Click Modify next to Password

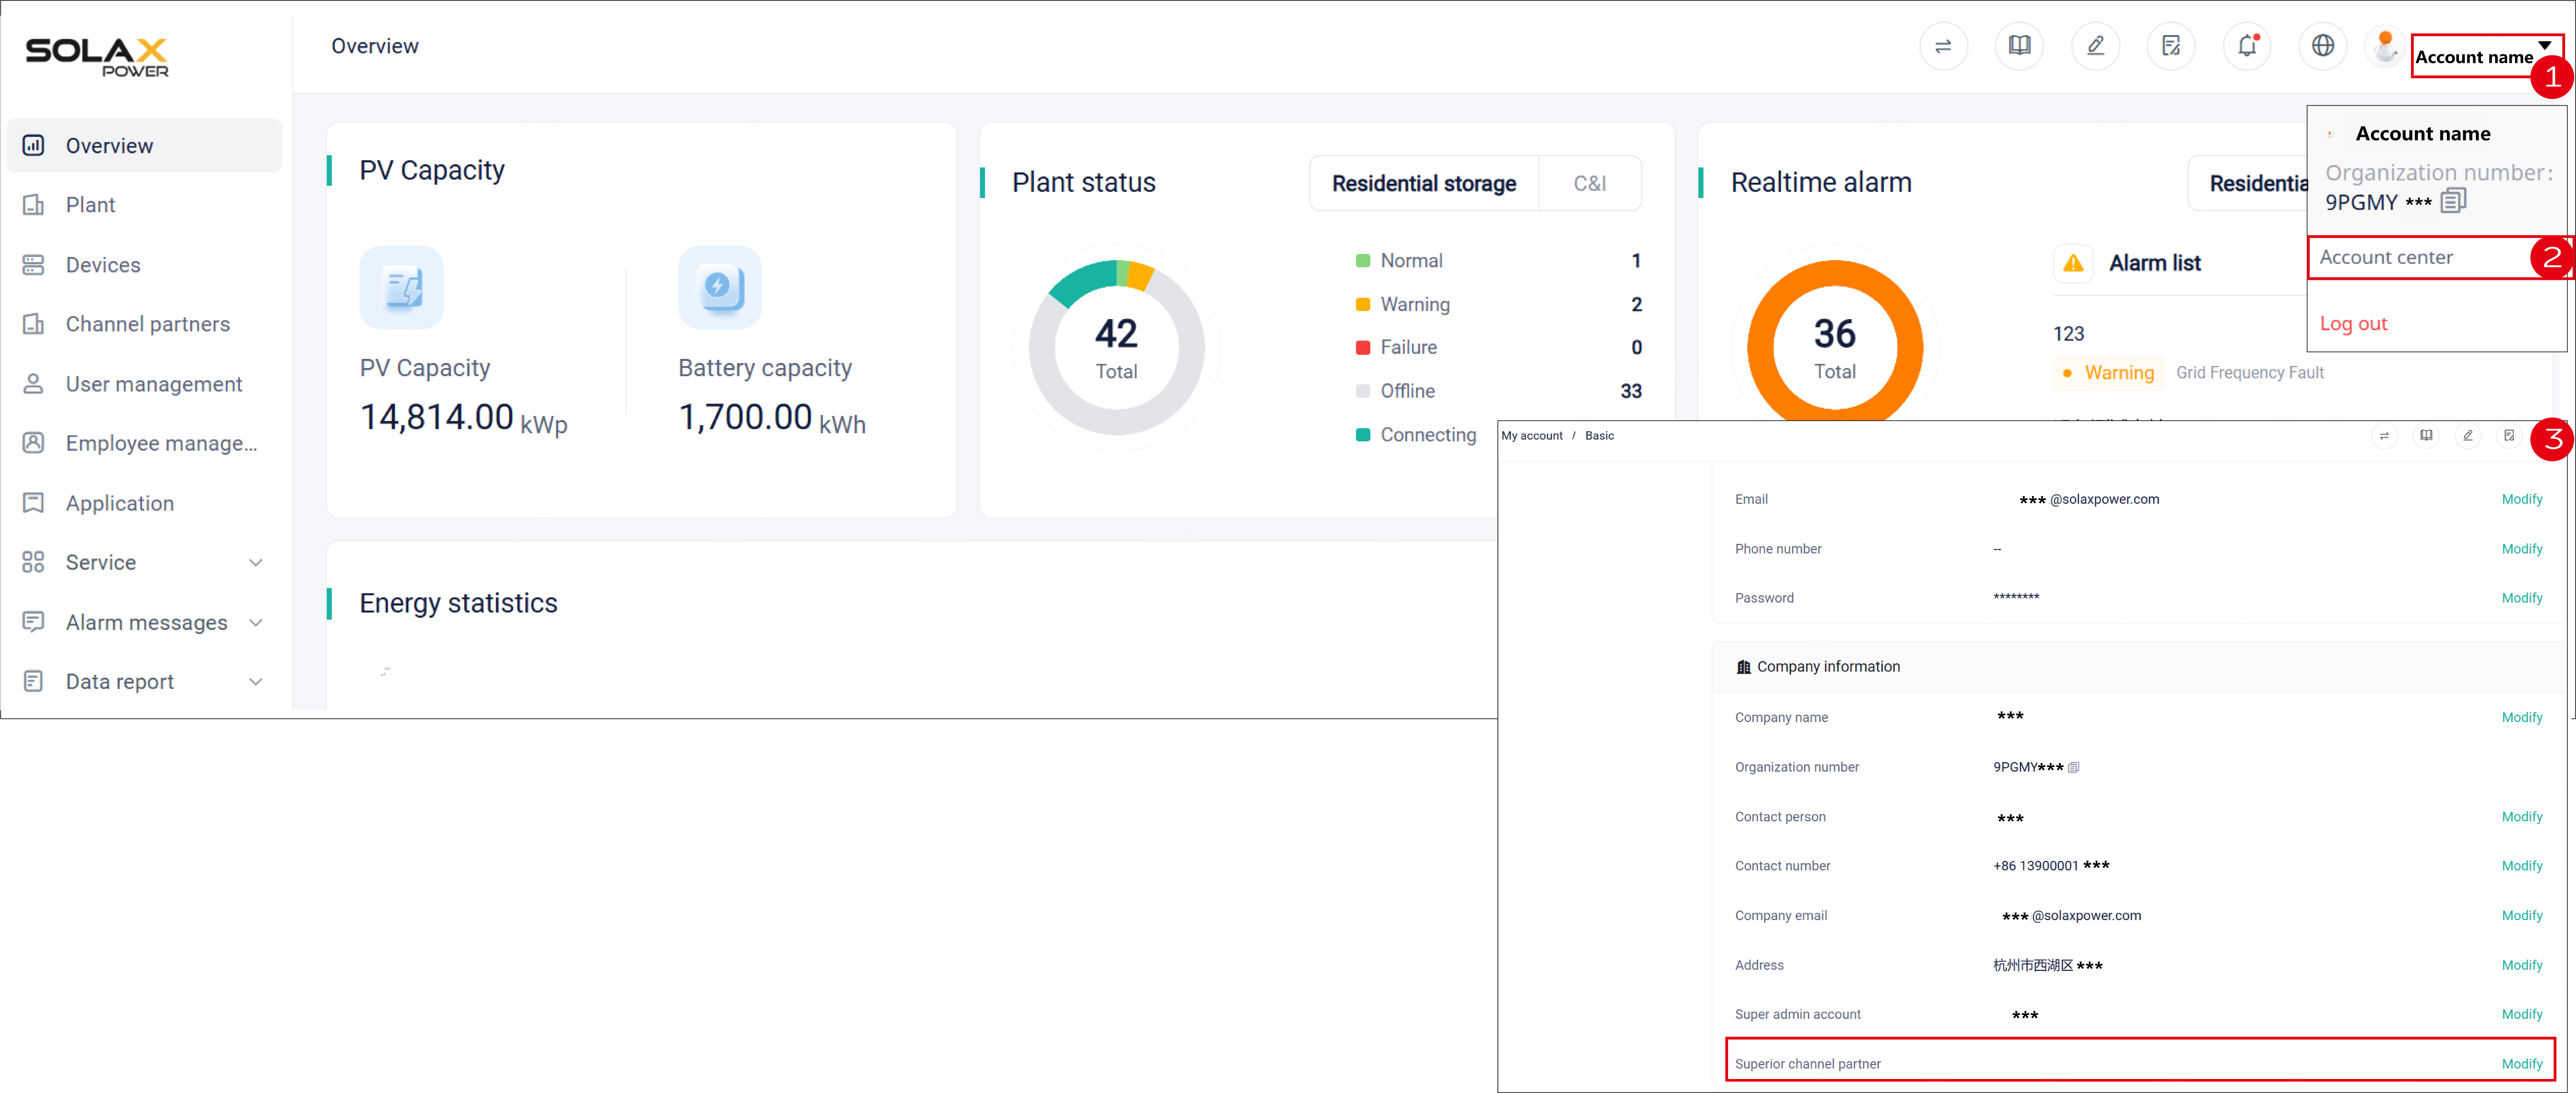click(x=2522, y=598)
